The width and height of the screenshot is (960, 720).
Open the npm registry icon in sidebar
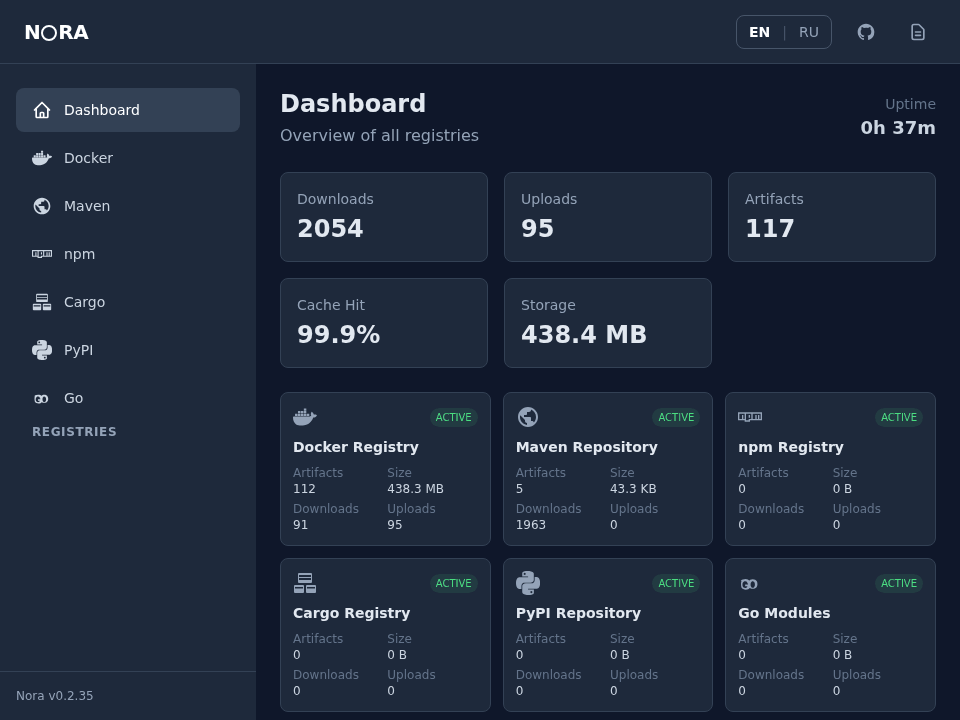(42, 254)
